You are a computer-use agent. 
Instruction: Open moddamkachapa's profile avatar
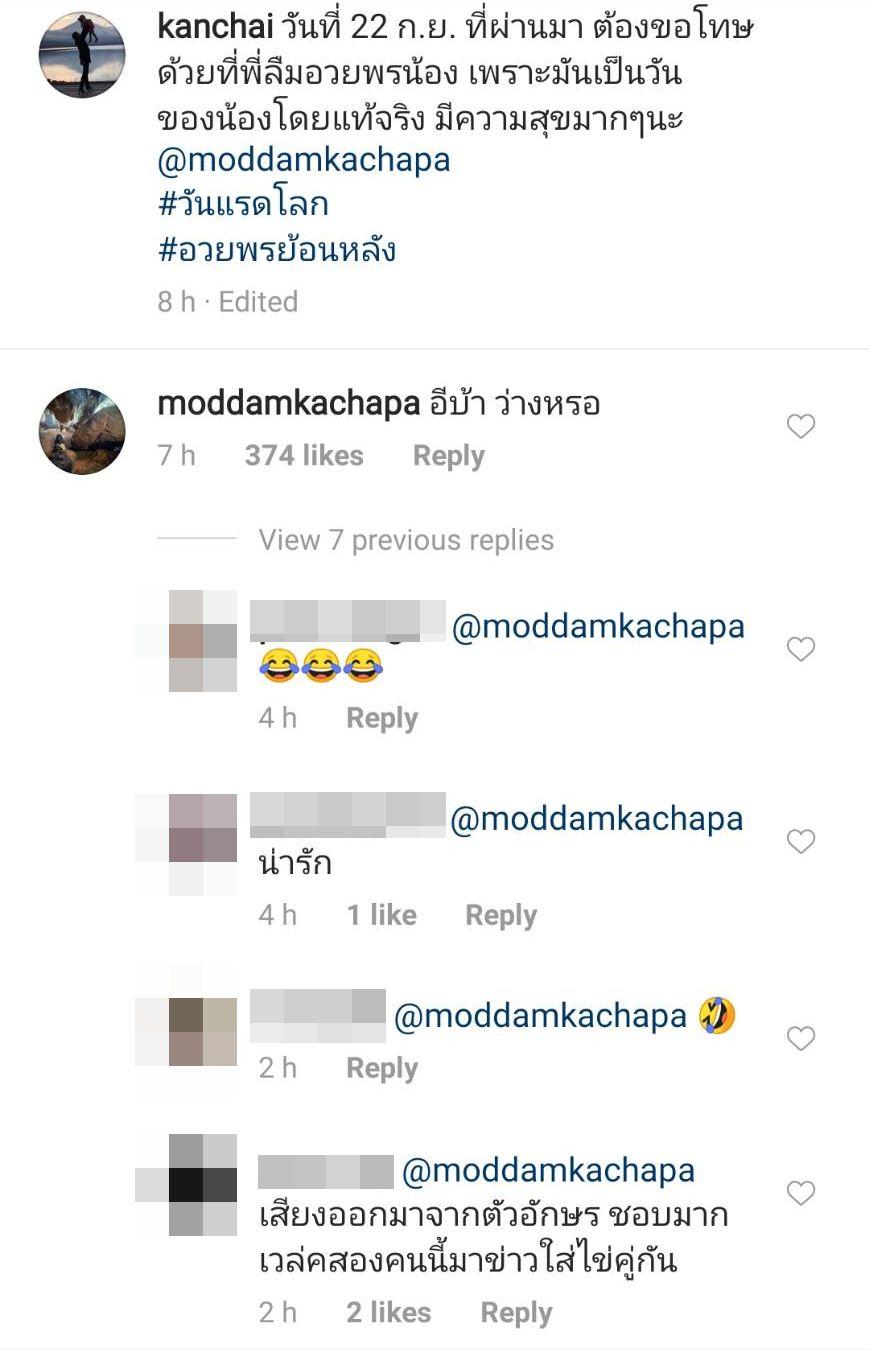click(x=82, y=431)
